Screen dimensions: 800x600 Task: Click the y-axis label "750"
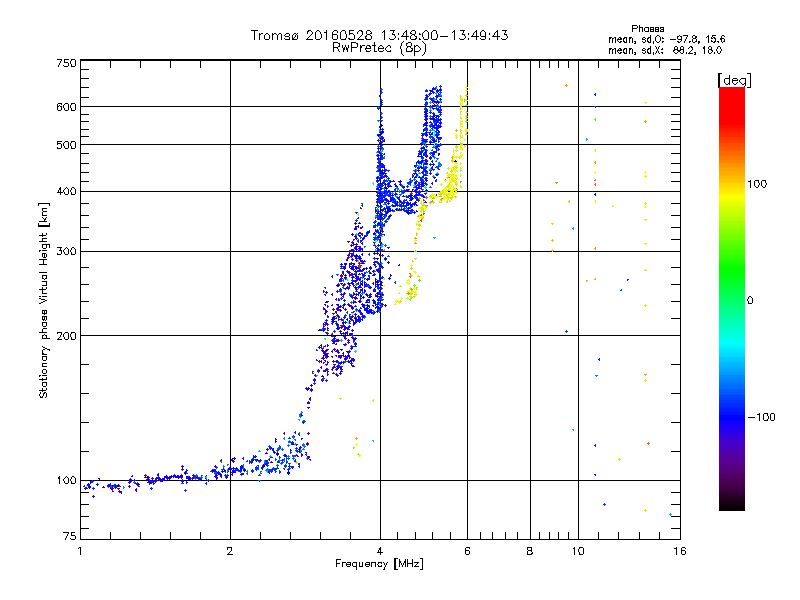[66, 63]
